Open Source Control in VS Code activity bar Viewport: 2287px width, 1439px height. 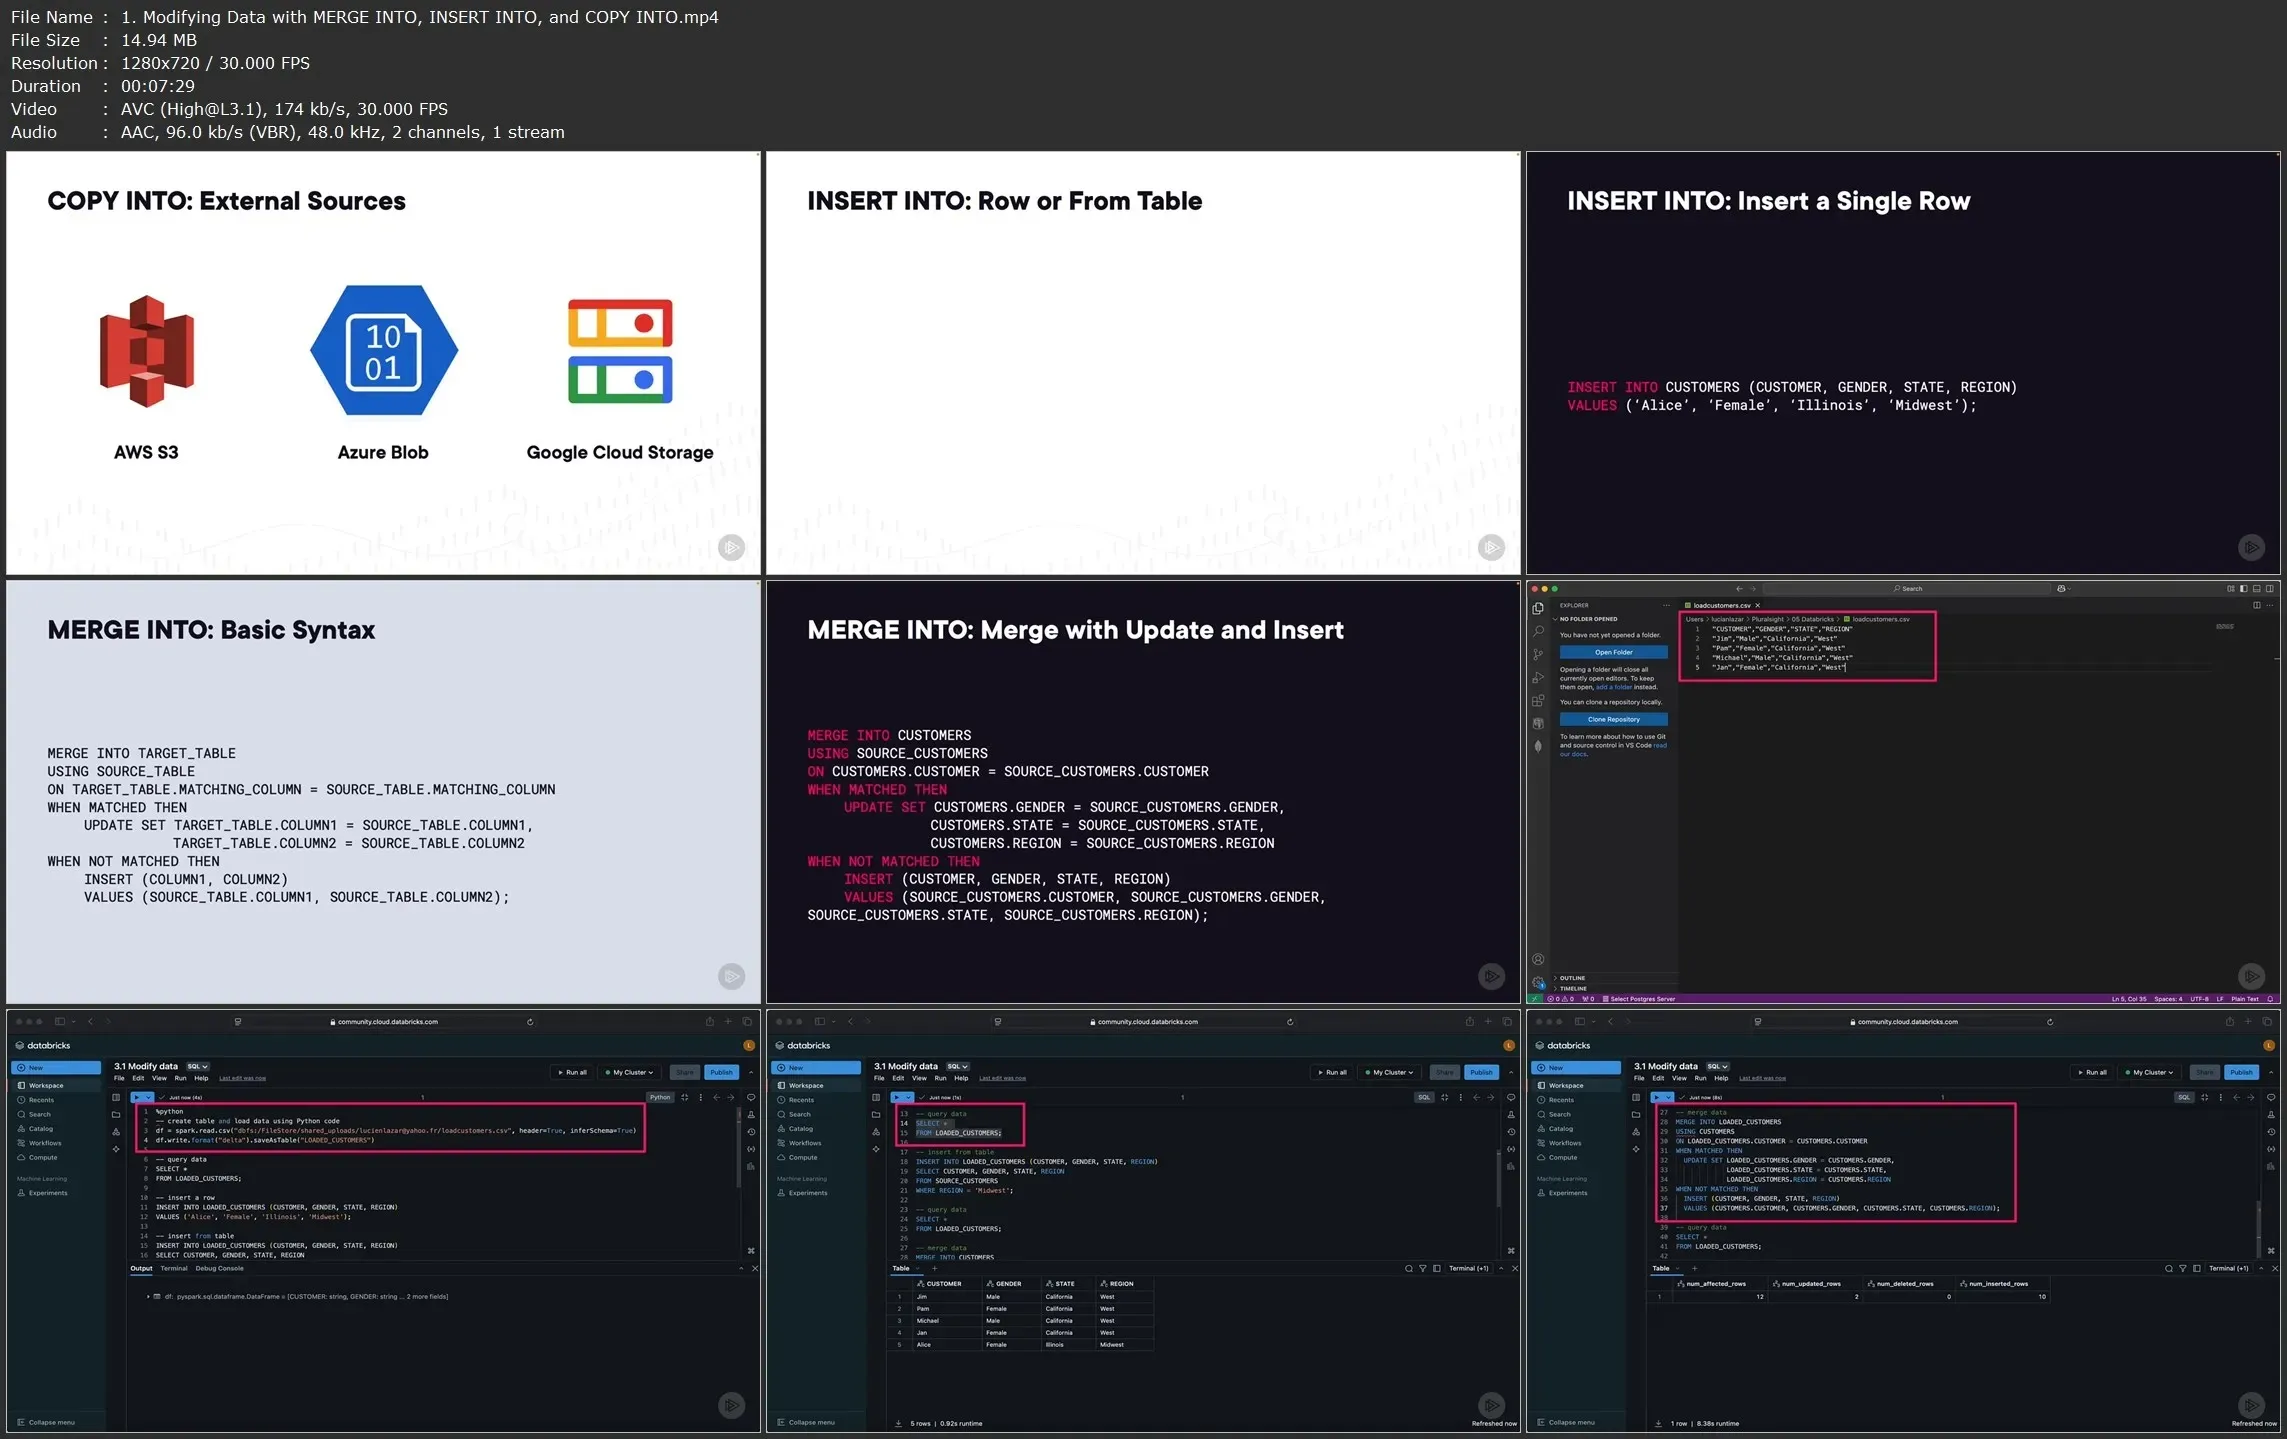click(1538, 654)
